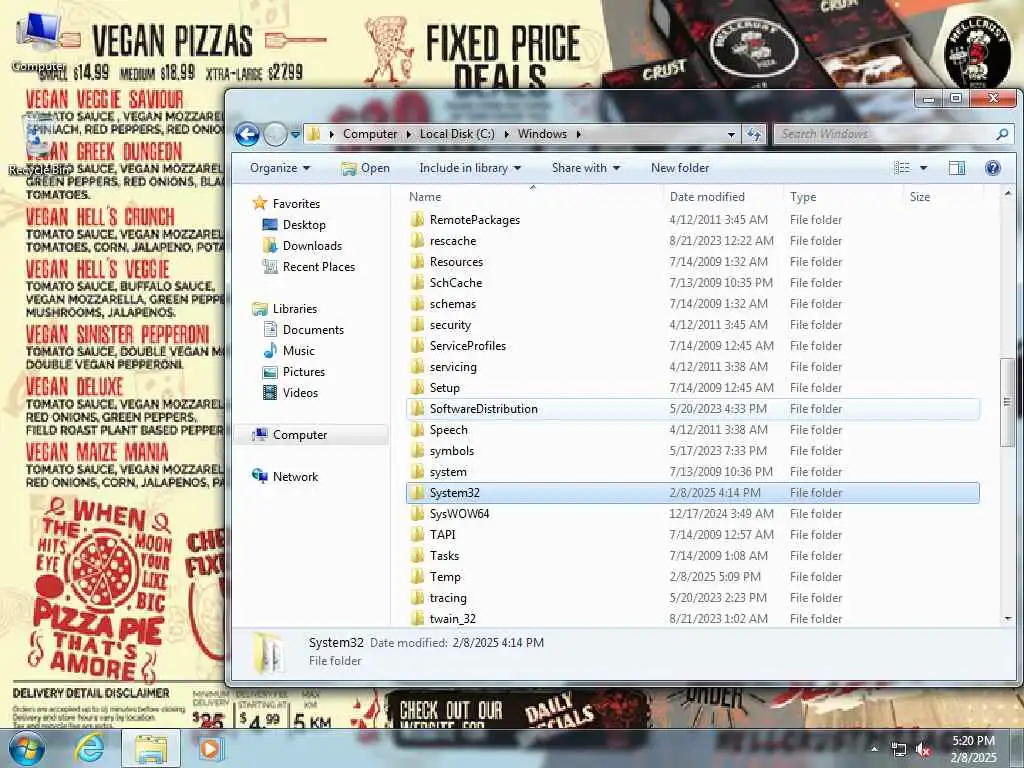Click the muted volume tray icon
This screenshot has height=768, width=1024.
(x=923, y=750)
